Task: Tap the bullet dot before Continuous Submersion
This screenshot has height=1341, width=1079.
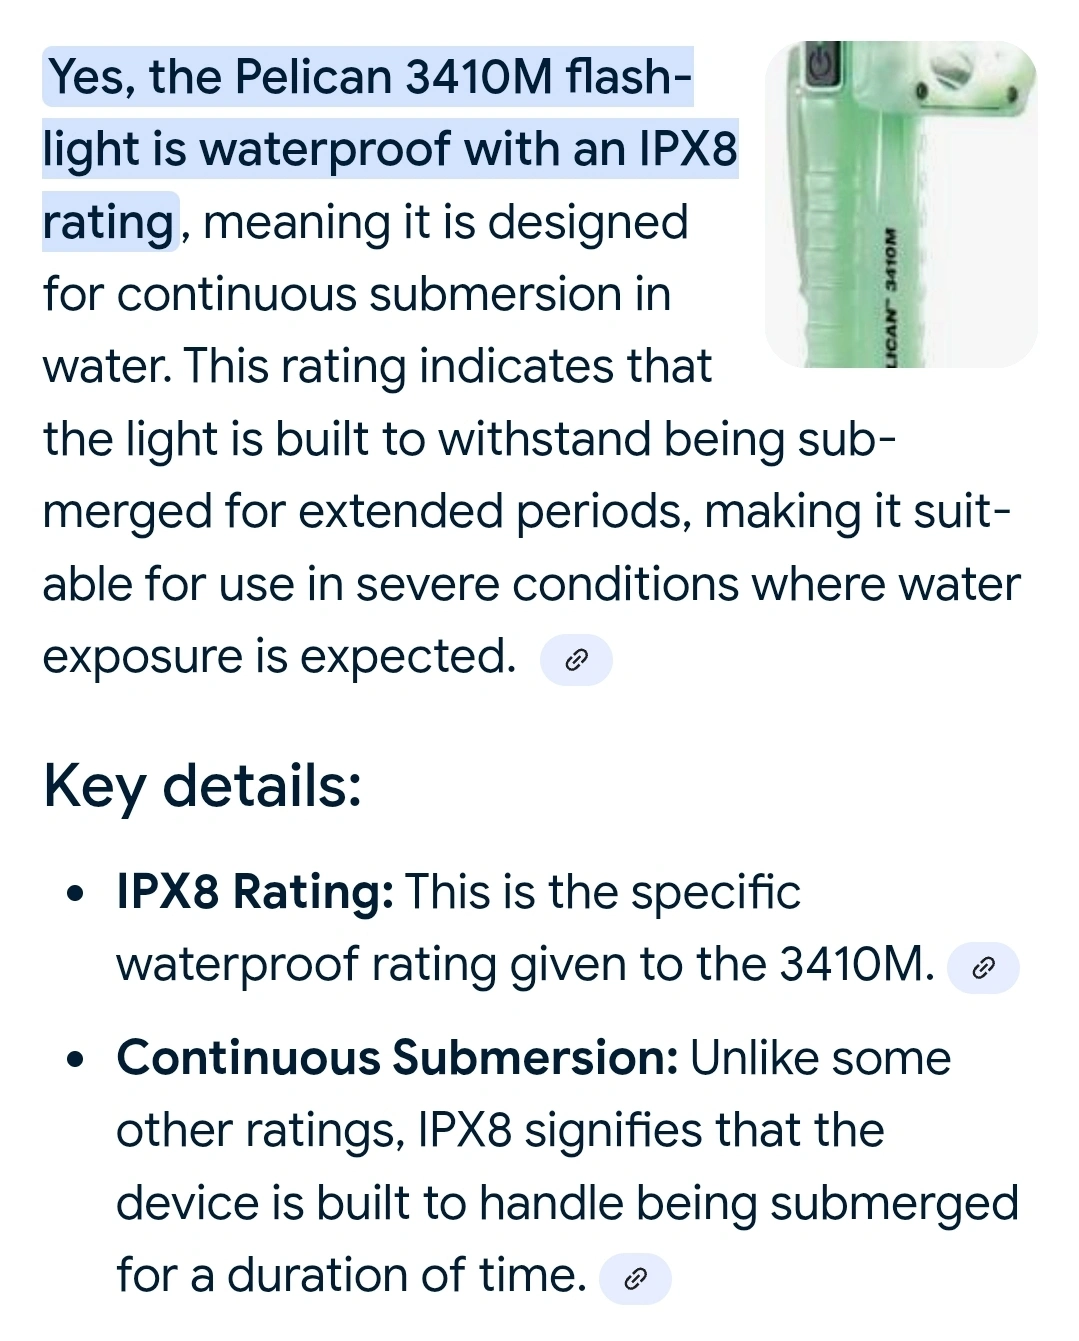Action: (76, 1060)
